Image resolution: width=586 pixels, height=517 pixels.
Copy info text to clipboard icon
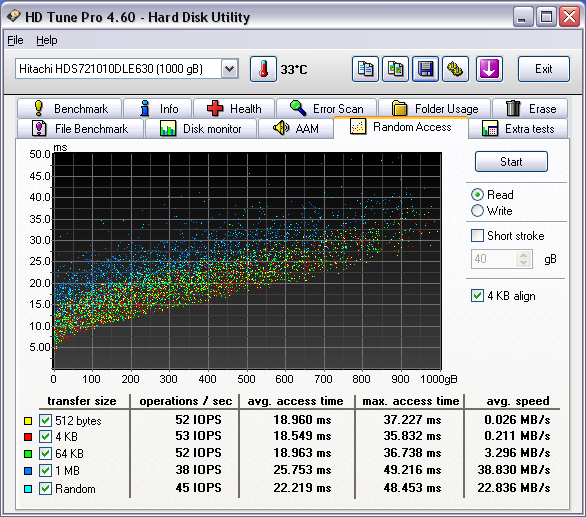tap(366, 69)
